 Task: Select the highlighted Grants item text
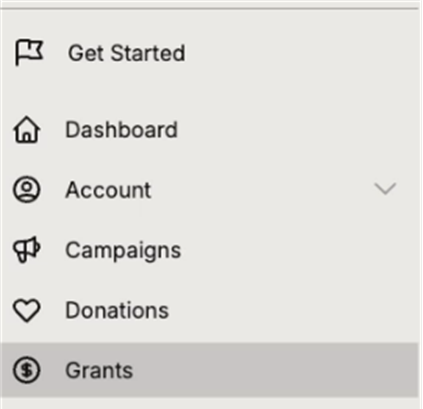(99, 370)
